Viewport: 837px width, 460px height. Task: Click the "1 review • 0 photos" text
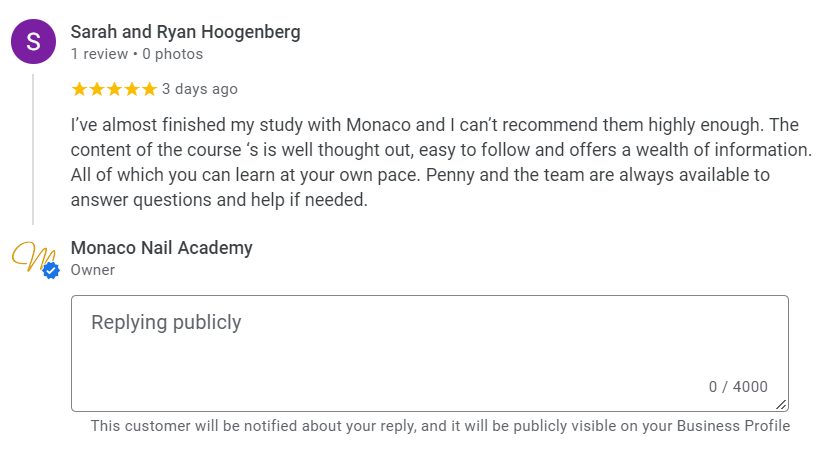(136, 54)
